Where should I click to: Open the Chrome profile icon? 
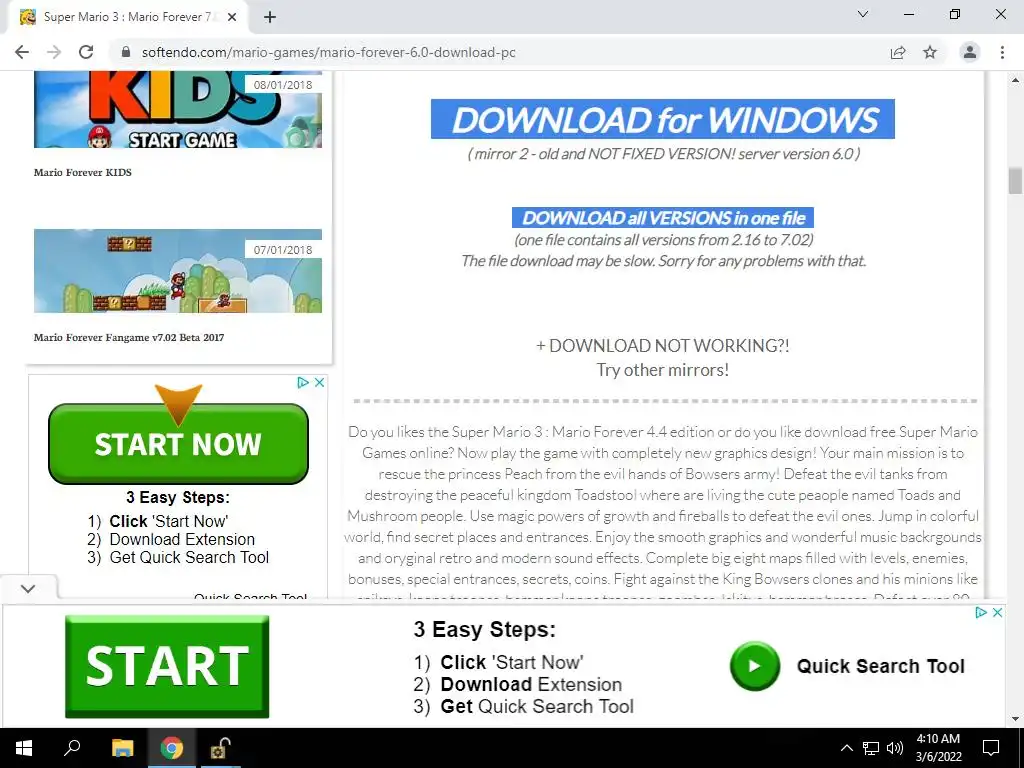click(970, 52)
